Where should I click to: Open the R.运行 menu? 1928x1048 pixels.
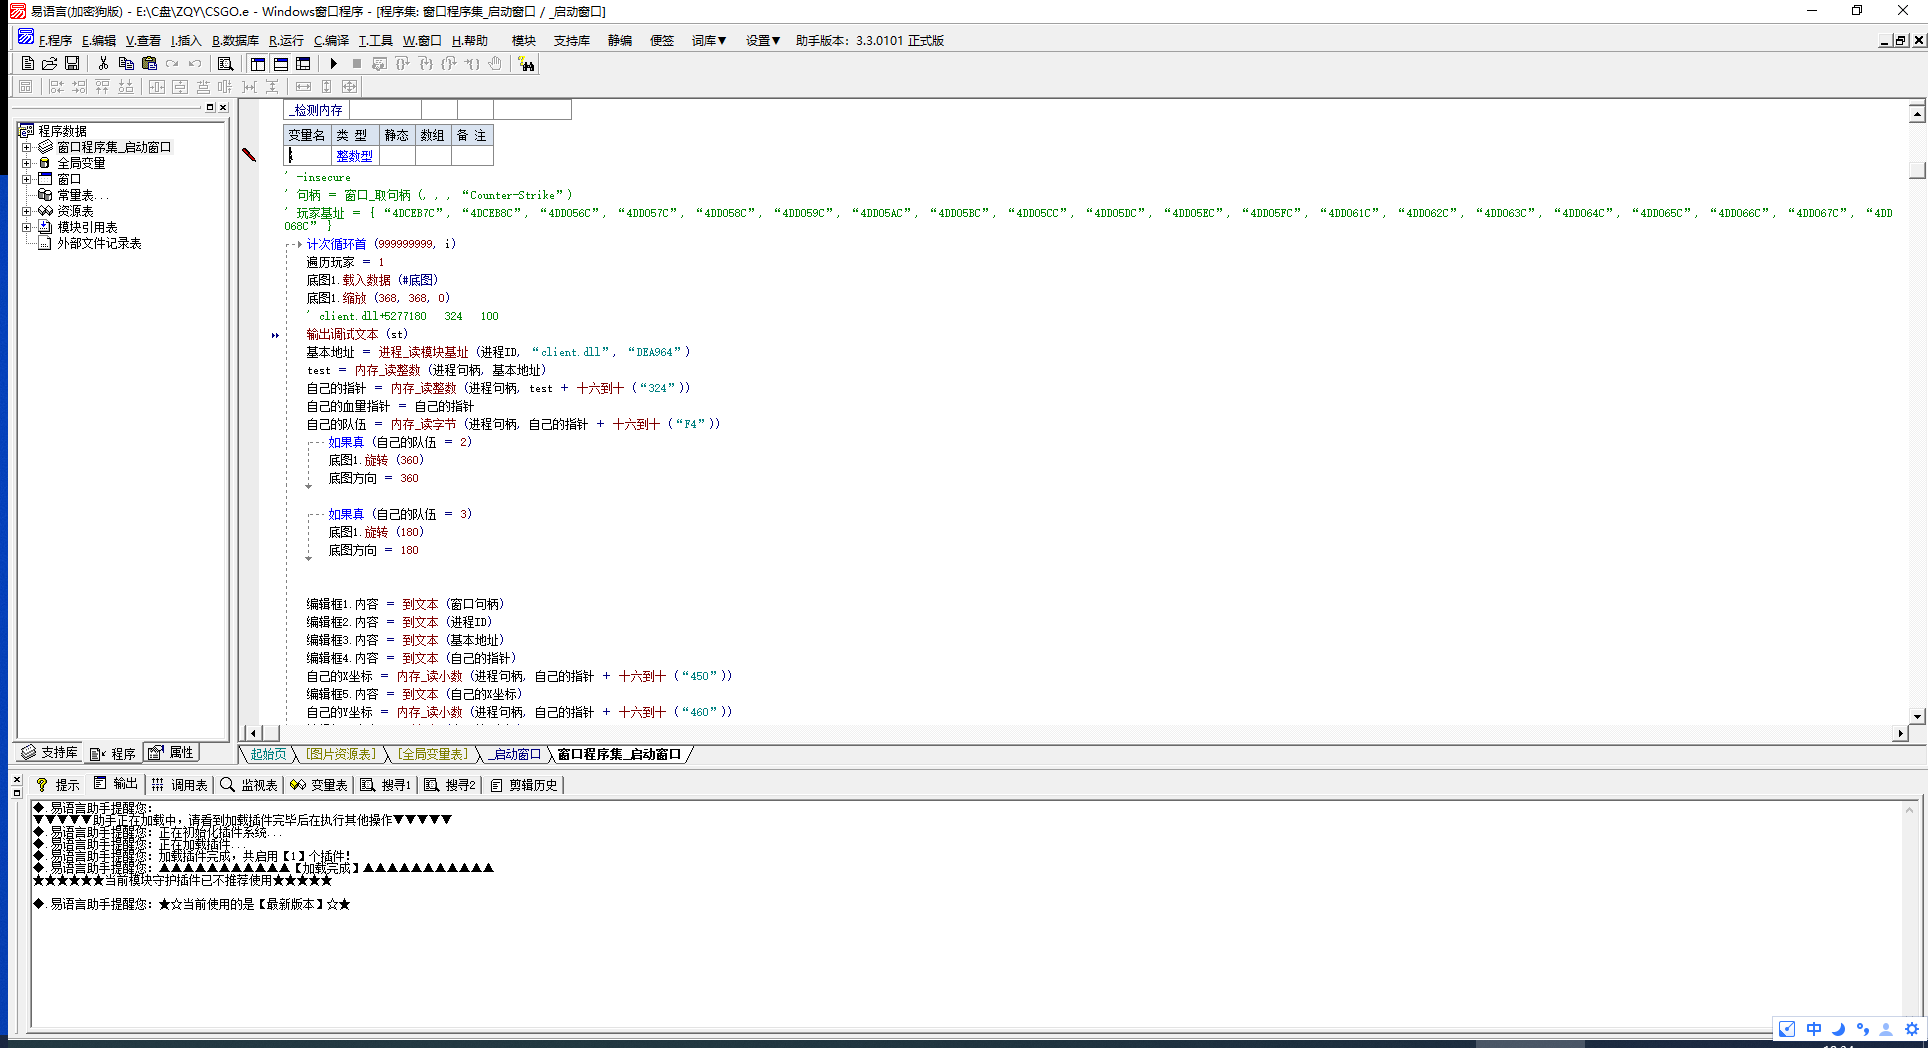pyautogui.click(x=286, y=40)
